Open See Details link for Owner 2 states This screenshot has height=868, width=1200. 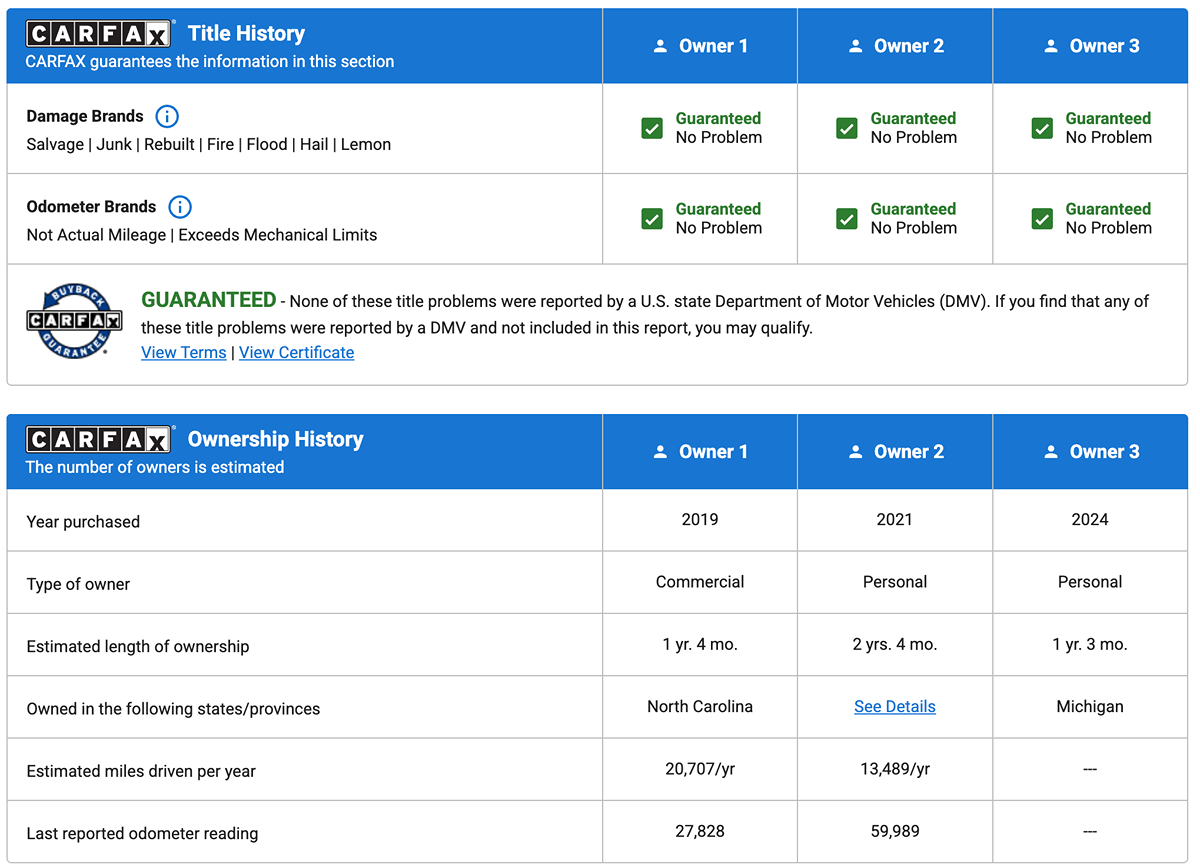click(x=895, y=706)
